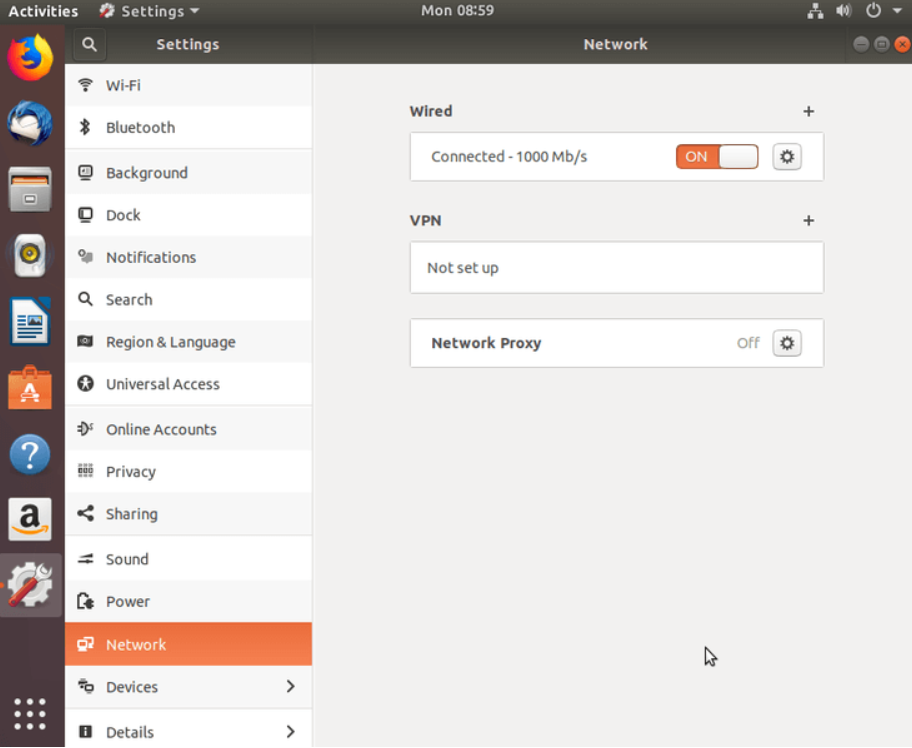Click the power icon in the system tray
Screen dimensions: 912x748
click(873, 11)
